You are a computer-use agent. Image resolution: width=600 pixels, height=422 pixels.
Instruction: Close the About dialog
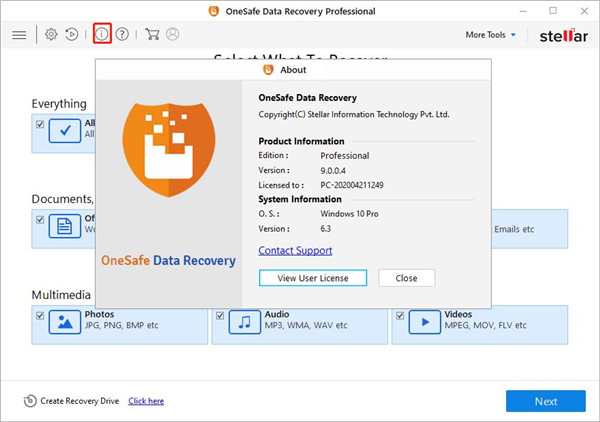pos(406,277)
